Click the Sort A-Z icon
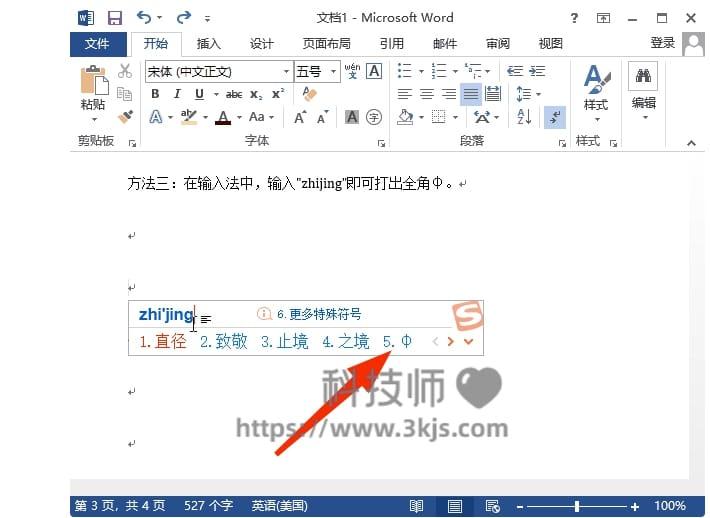This screenshot has width=710, height=518. point(524,117)
